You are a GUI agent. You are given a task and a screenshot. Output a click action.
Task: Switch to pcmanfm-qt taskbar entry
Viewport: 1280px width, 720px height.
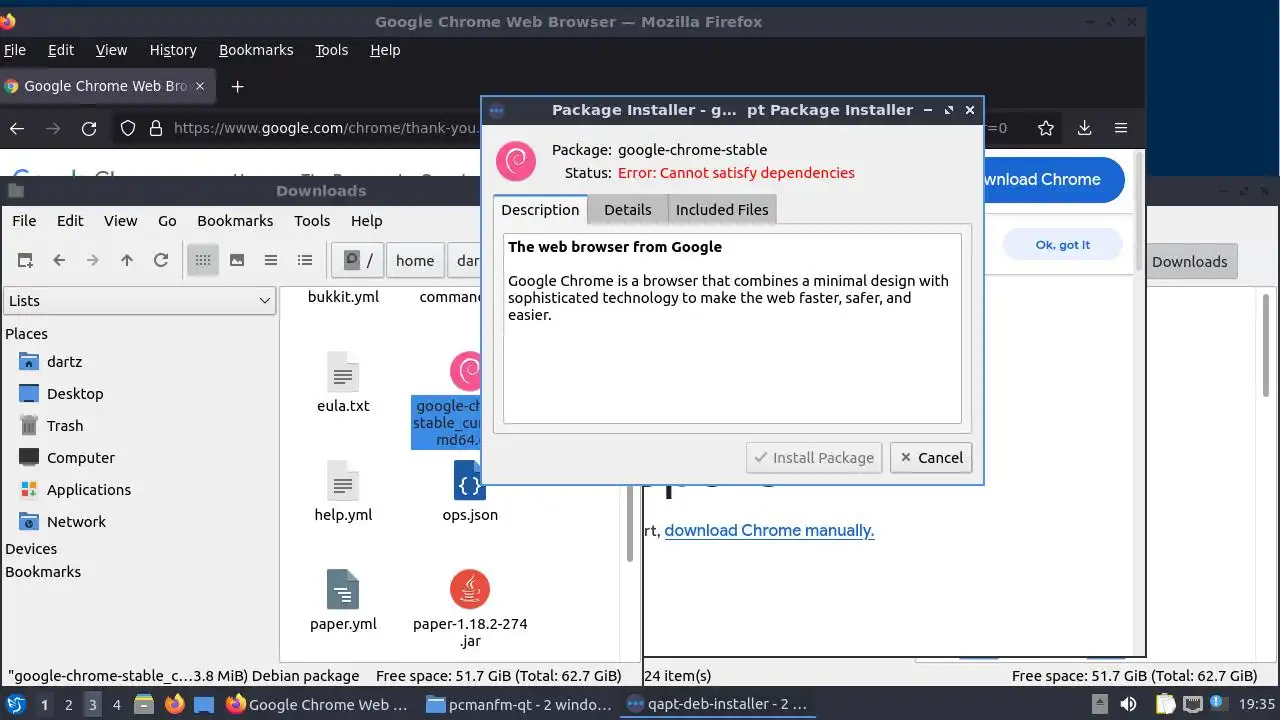518,704
